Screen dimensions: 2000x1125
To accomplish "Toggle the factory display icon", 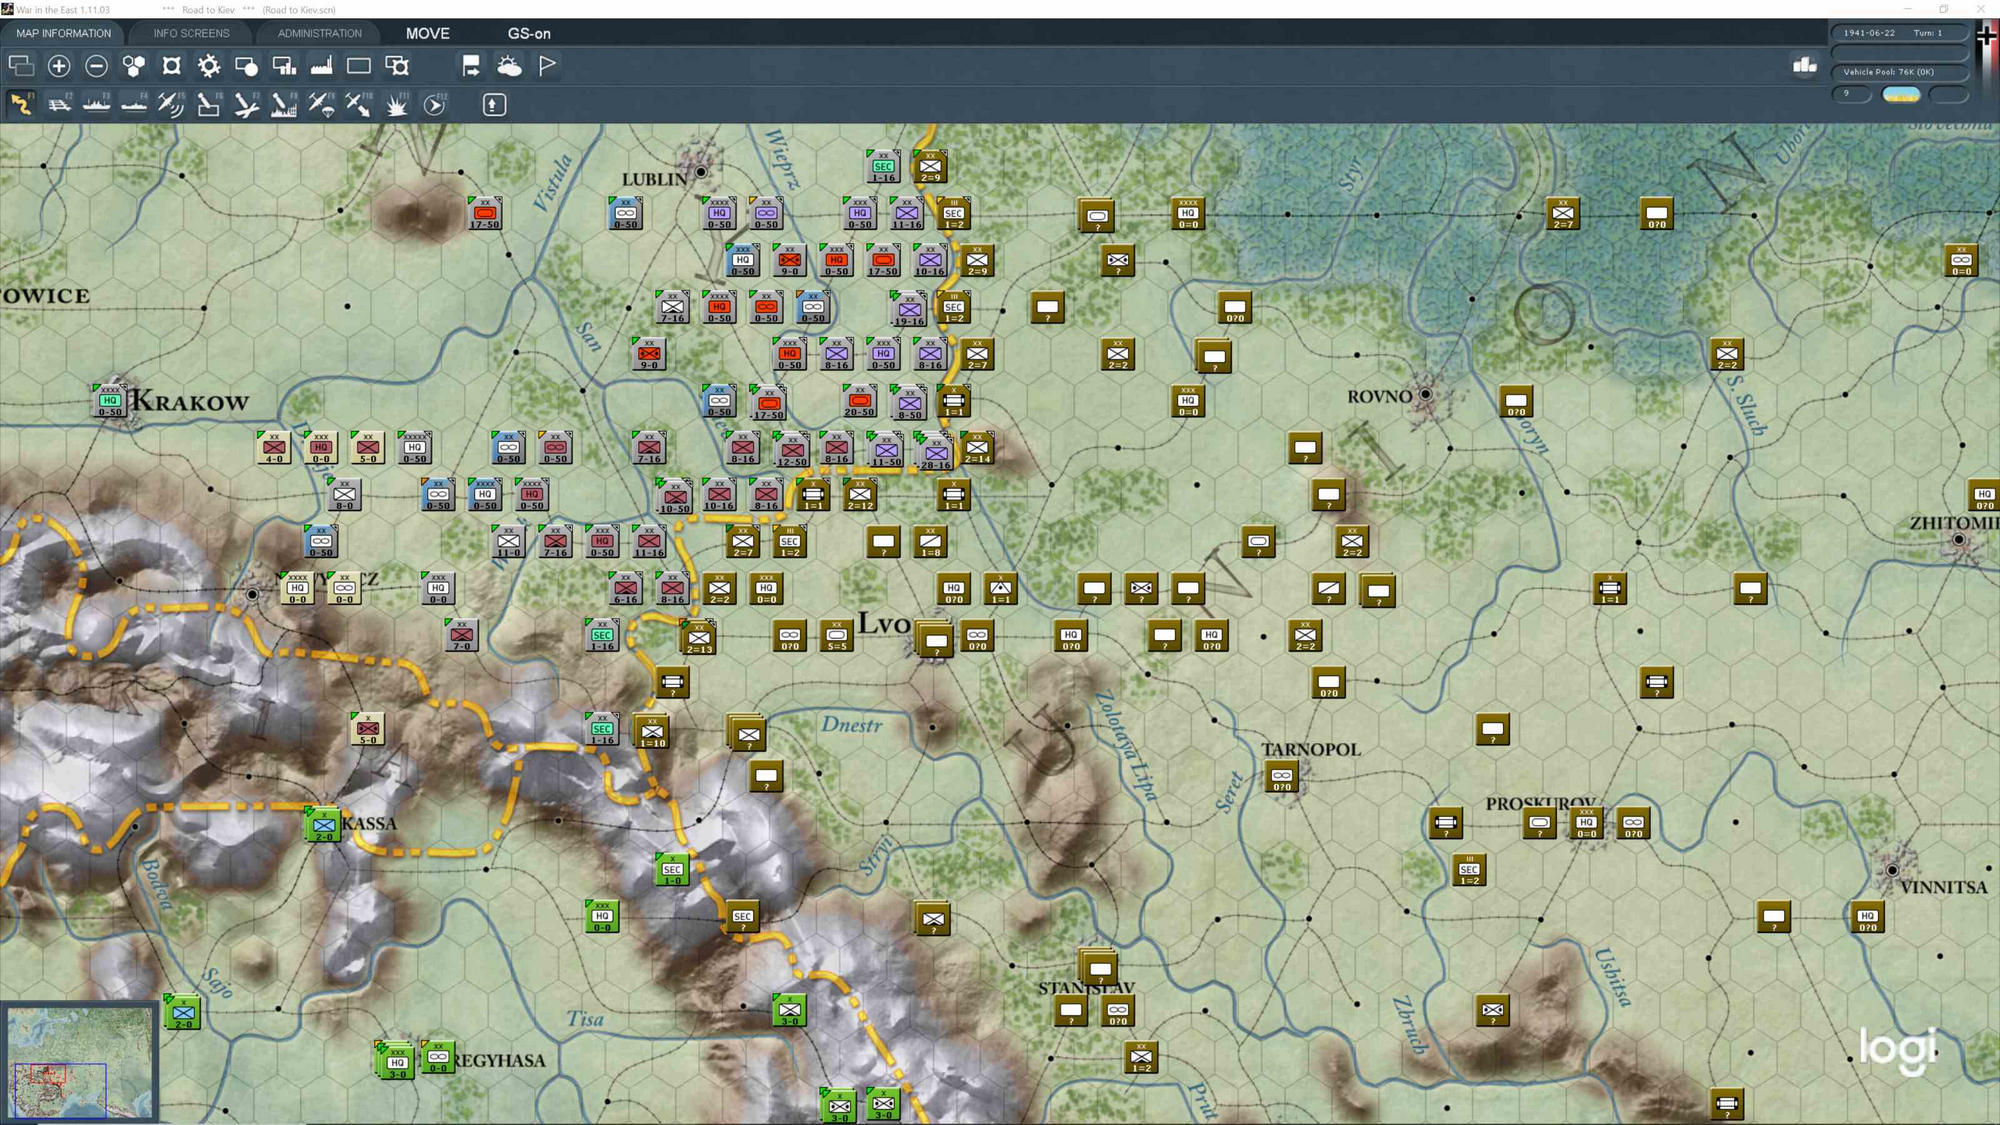I will tap(322, 66).
